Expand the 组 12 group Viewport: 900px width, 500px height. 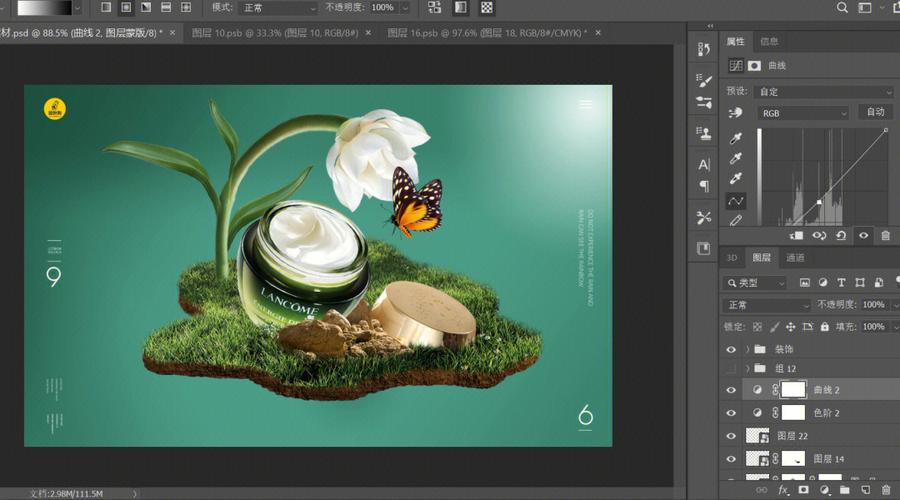point(747,369)
